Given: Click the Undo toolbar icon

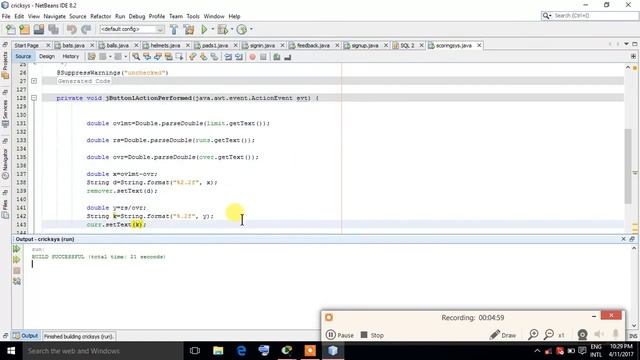Looking at the screenshot, I should (72, 29).
